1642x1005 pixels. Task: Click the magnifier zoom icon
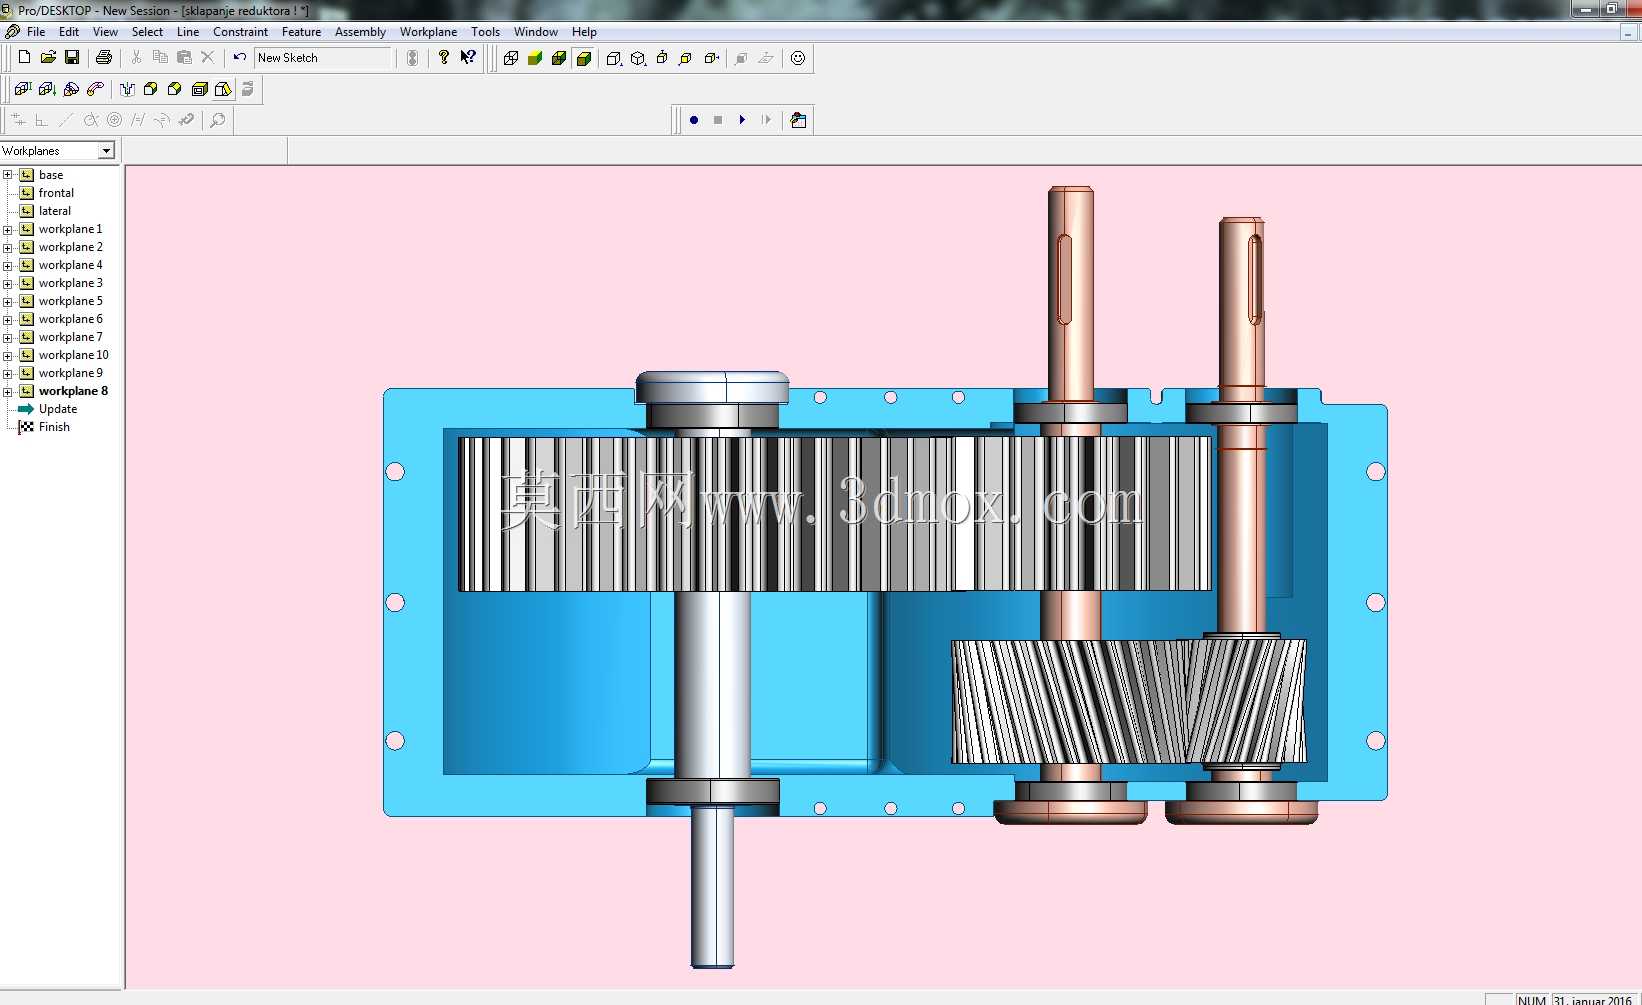218,120
